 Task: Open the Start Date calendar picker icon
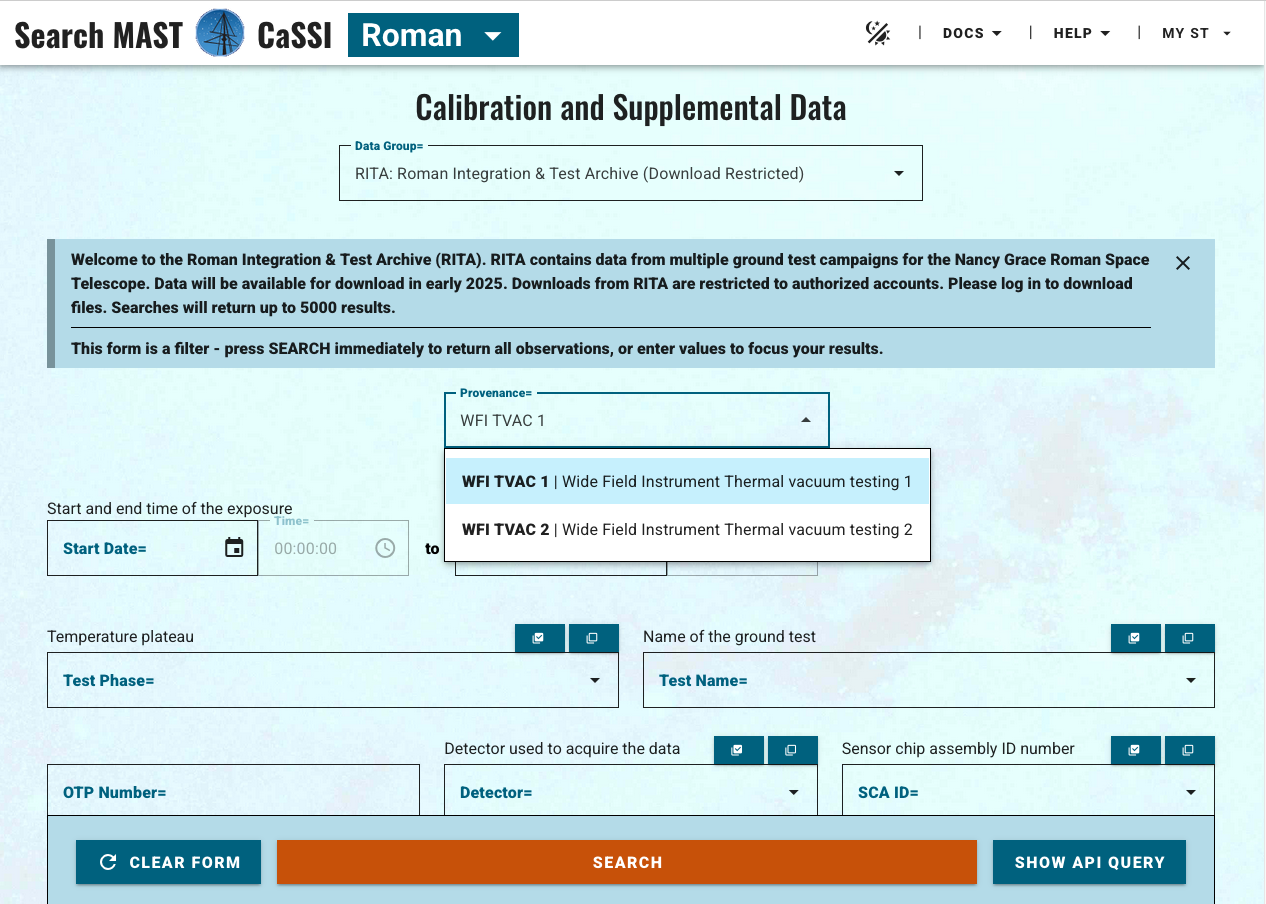[x=234, y=548]
